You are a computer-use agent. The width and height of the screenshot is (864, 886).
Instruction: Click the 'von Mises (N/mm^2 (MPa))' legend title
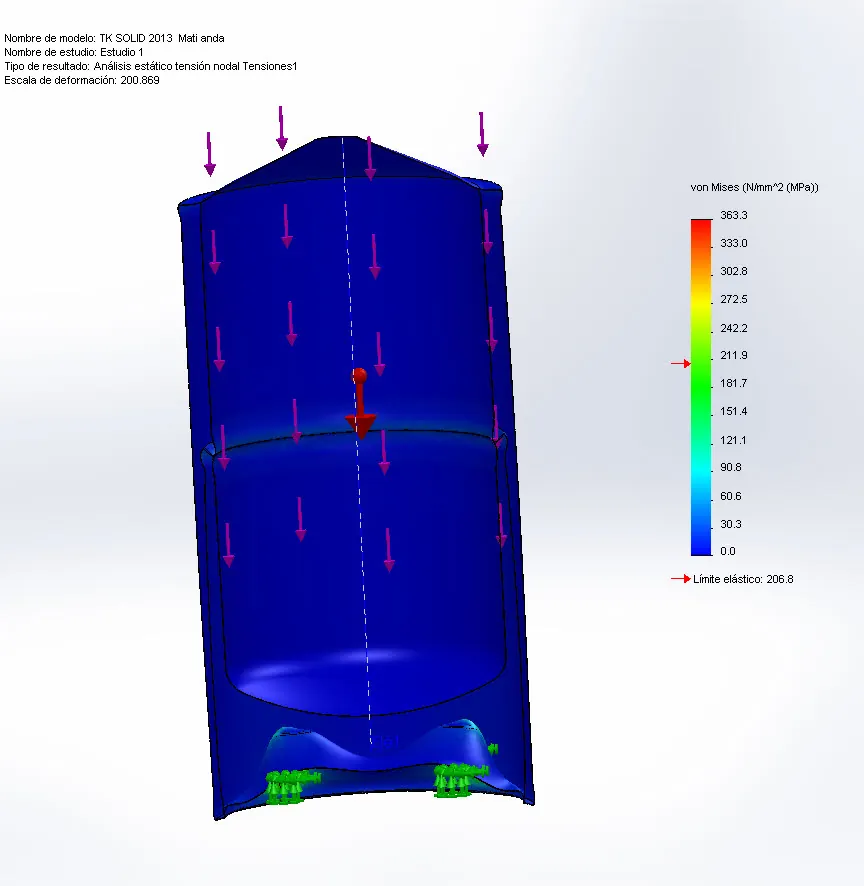[754, 187]
